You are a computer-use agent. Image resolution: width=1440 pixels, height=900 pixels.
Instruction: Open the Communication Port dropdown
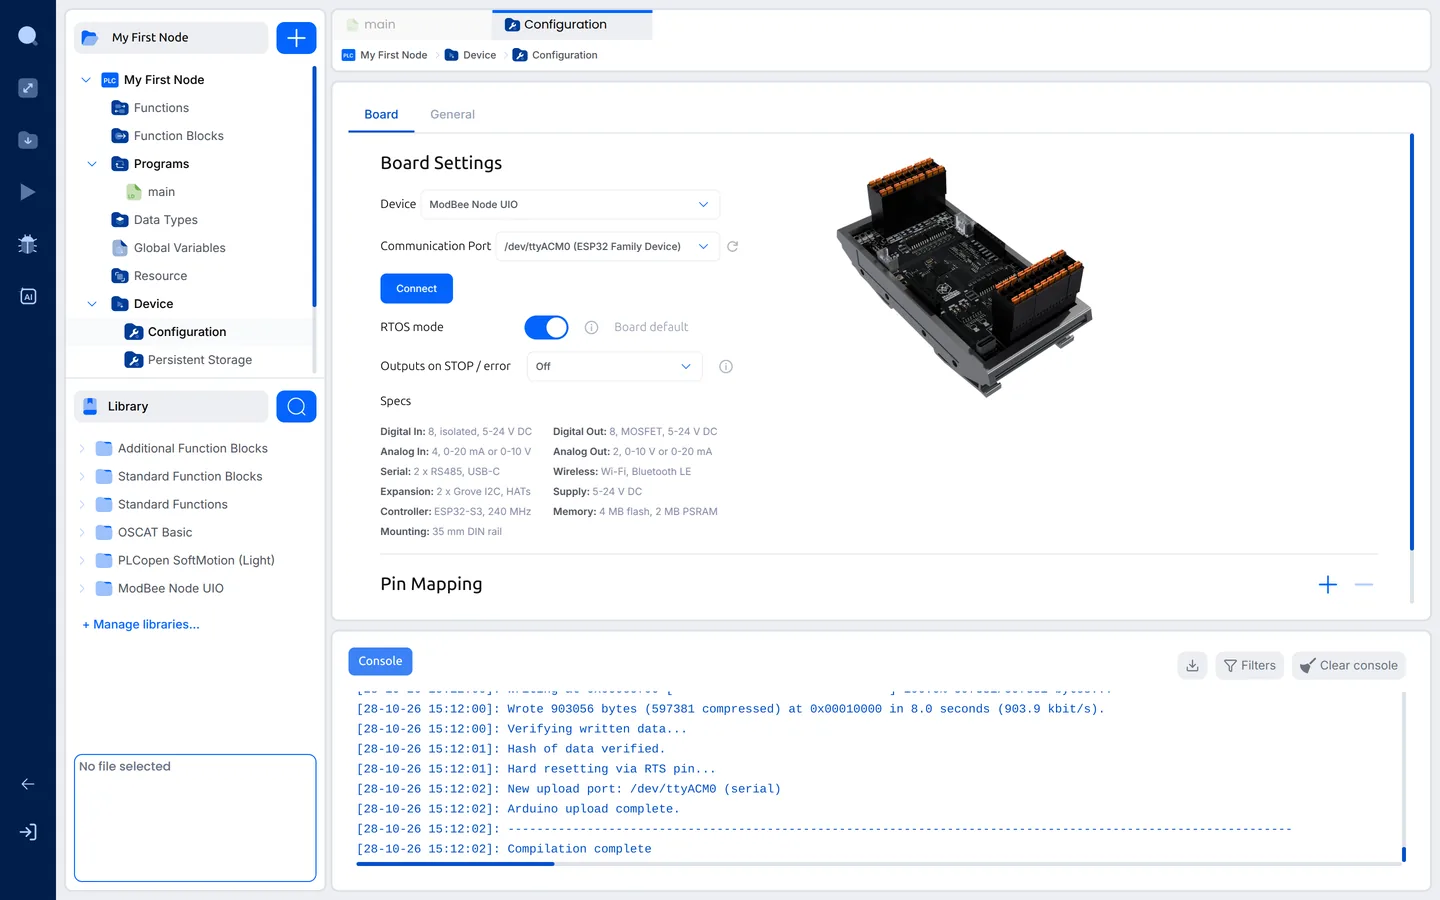pyautogui.click(x=607, y=246)
